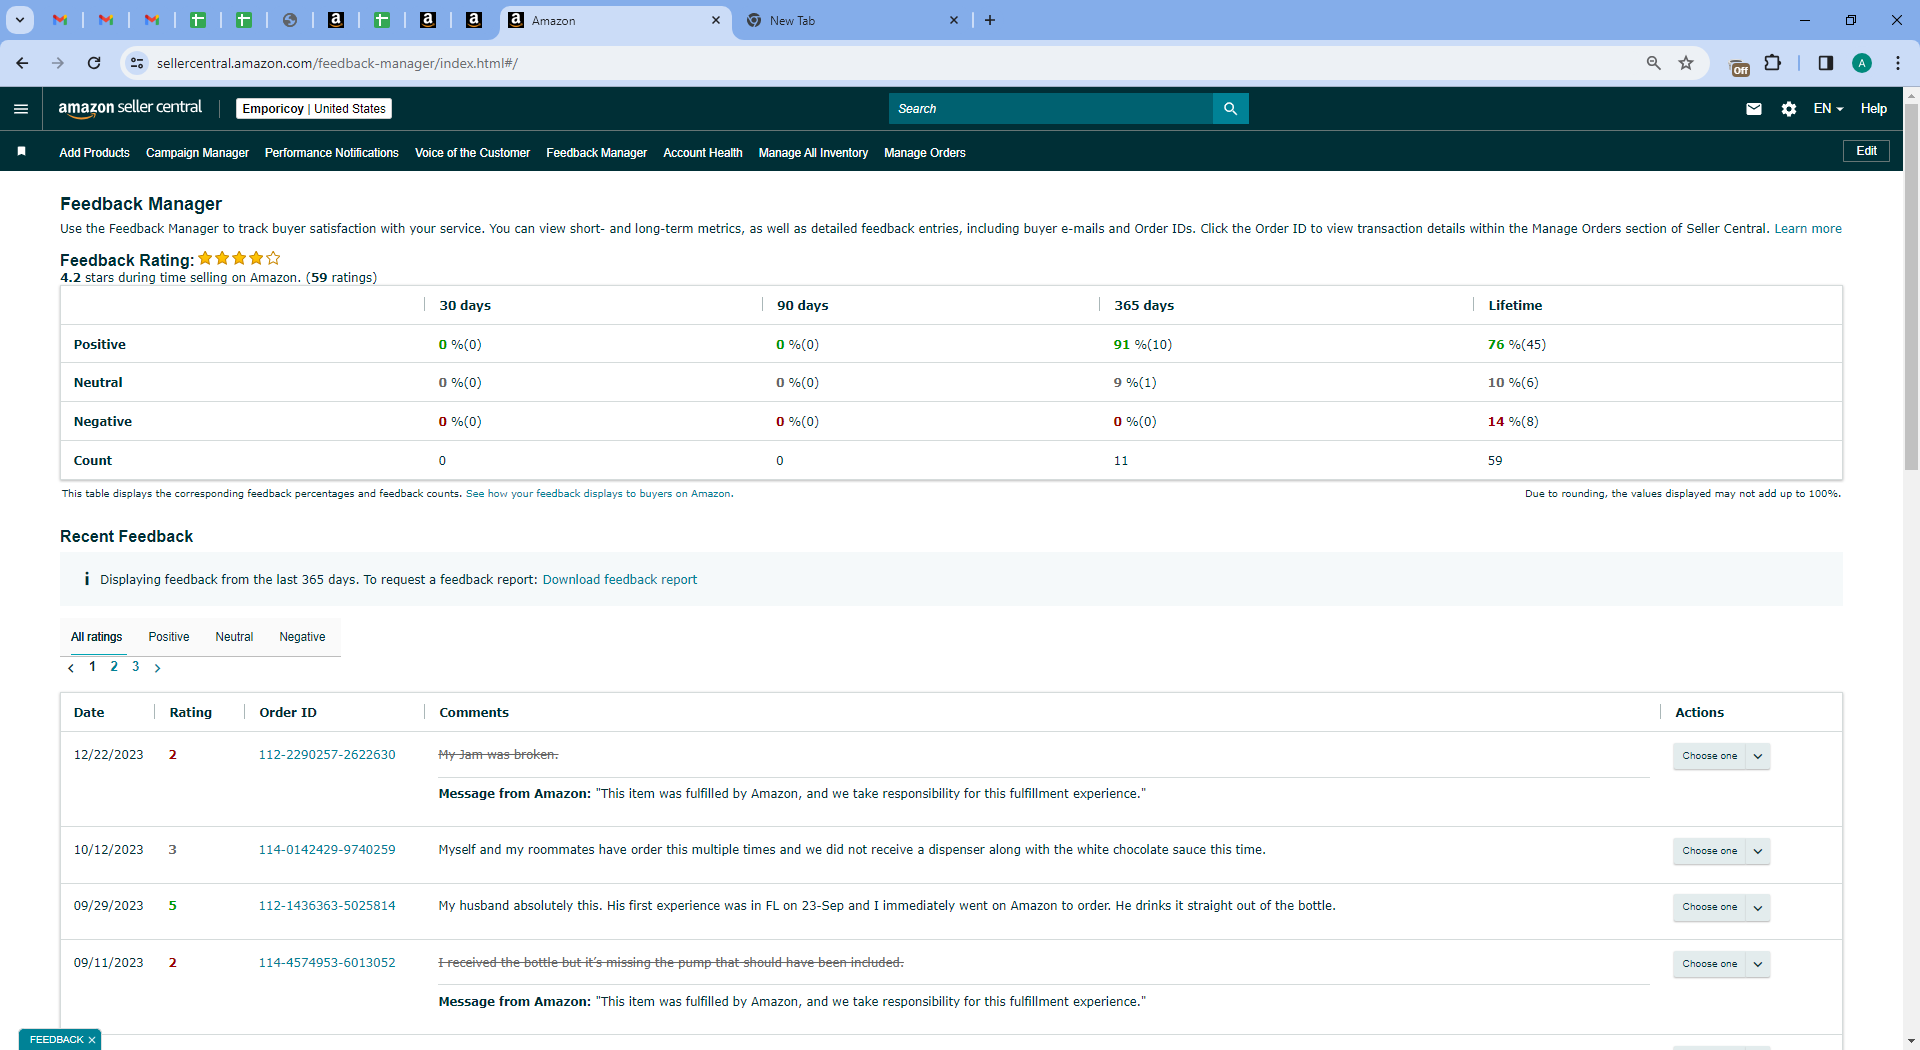Click the bookmark flag icon beside Add Products

tap(21, 152)
